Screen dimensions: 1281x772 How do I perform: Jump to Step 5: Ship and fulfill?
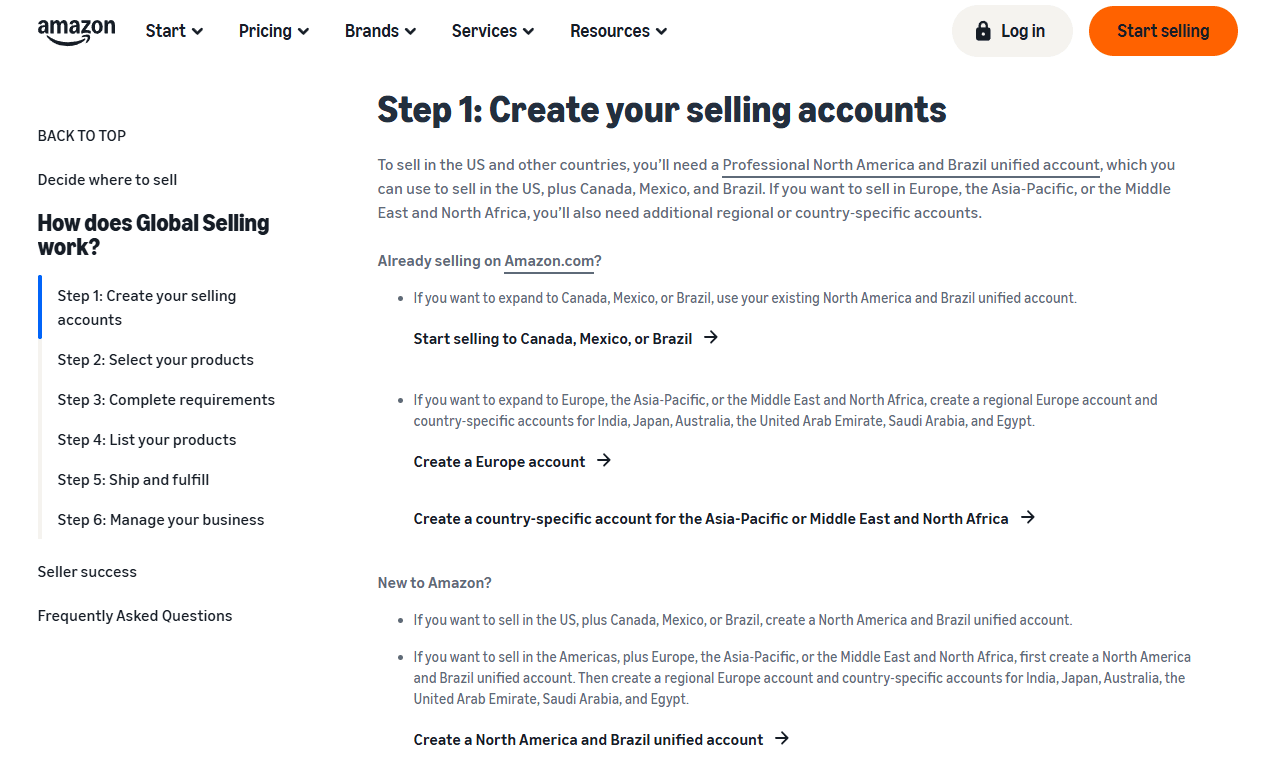pos(134,480)
